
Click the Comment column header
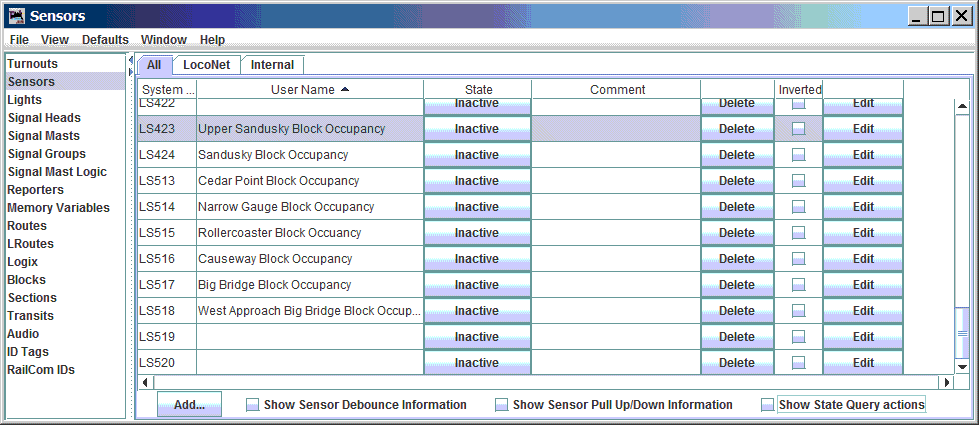click(616, 90)
